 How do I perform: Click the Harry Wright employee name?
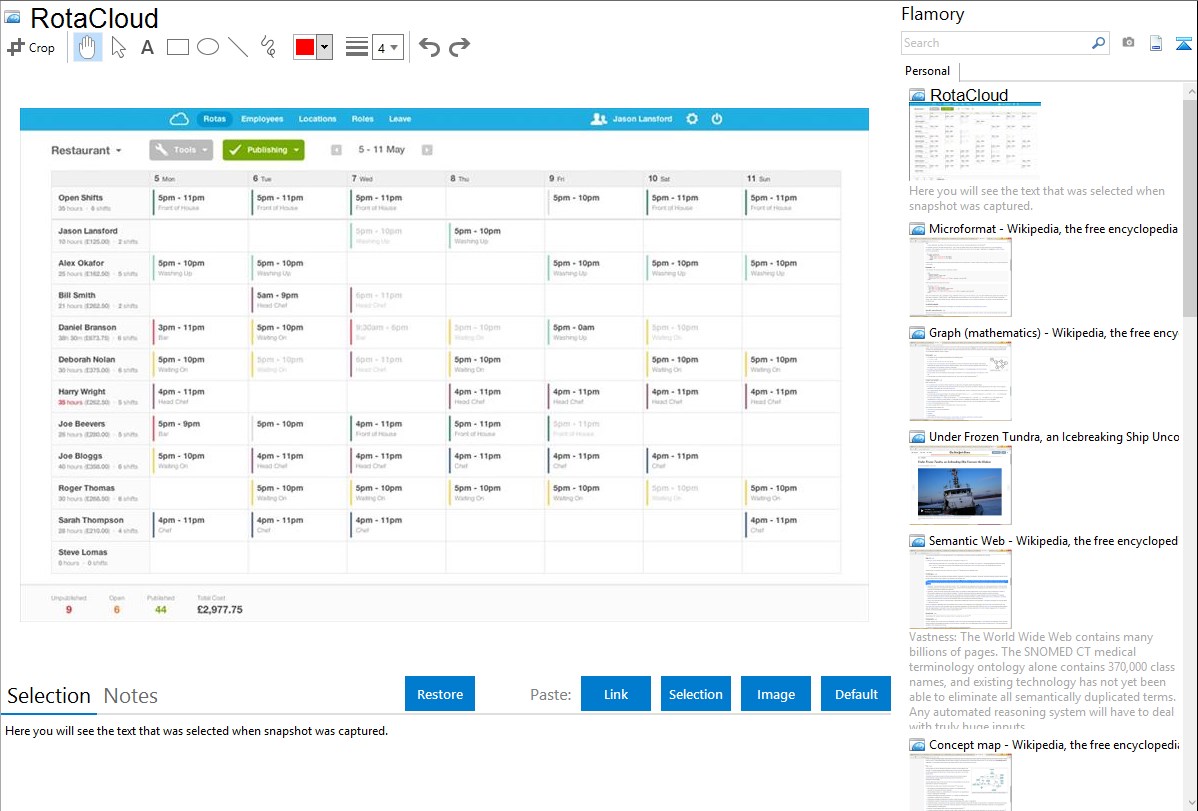[82, 392]
